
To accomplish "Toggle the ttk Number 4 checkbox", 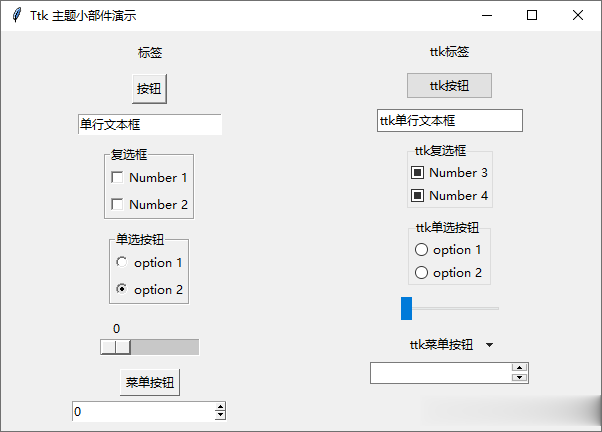I will point(417,195).
